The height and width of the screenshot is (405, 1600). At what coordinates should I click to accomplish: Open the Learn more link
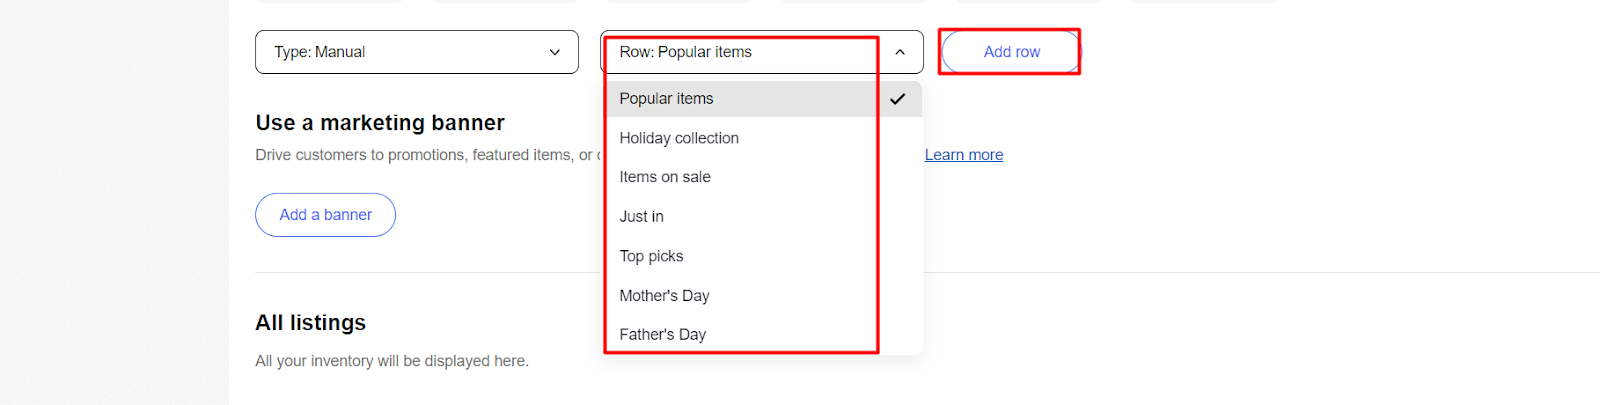(x=963, y=155)
